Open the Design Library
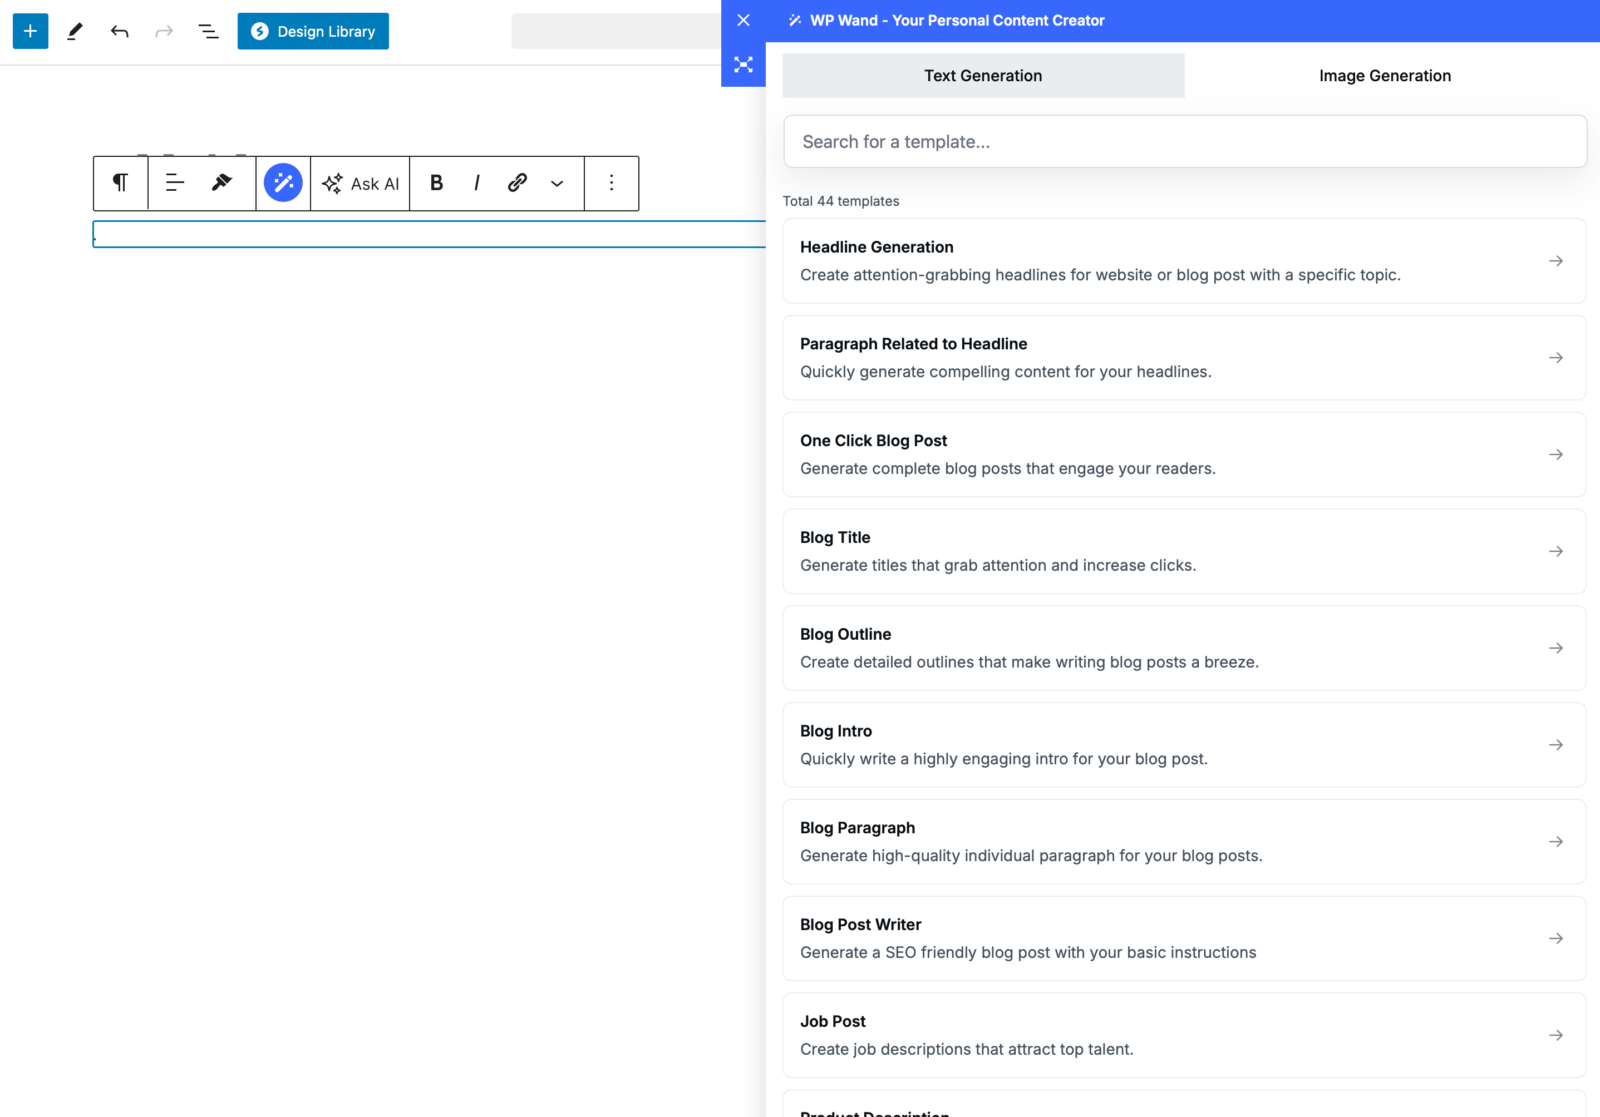The image size is (1600, 1117). (x=313, y=31)
